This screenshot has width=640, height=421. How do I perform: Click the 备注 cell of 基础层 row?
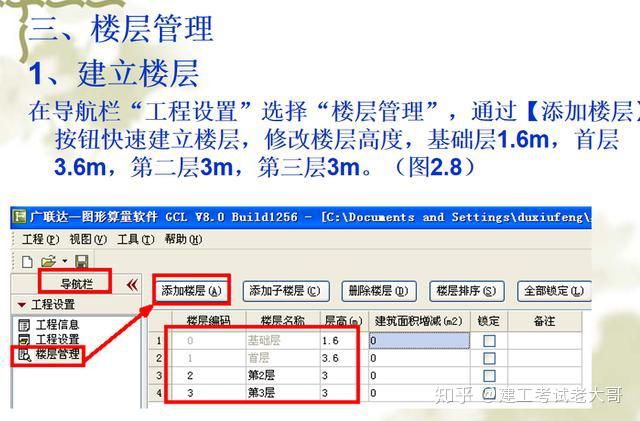(544, 341)
